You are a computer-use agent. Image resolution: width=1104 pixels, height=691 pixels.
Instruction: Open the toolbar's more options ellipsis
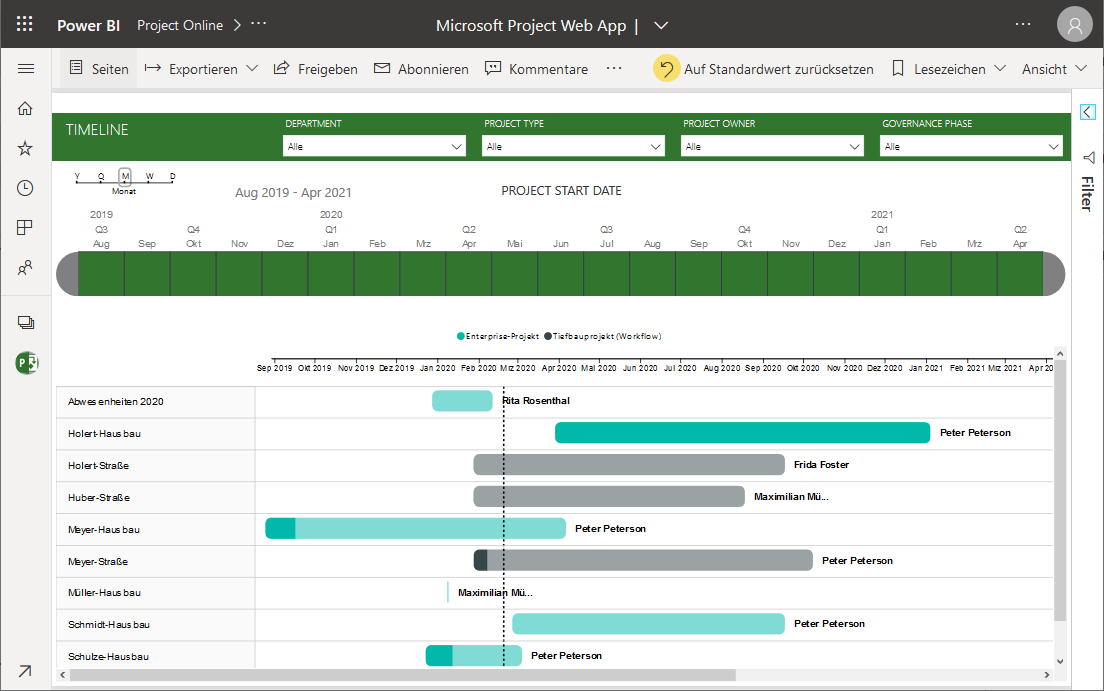[614, 68]
